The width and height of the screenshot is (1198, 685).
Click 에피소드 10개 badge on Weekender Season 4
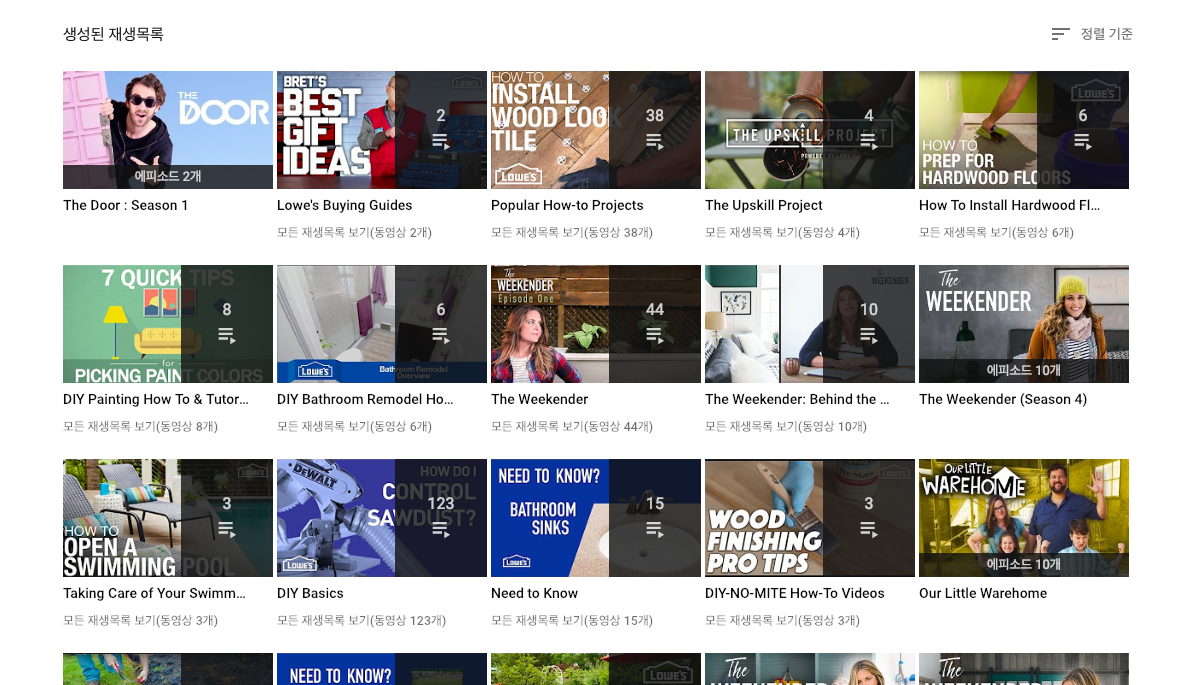tap(1024, 370)
